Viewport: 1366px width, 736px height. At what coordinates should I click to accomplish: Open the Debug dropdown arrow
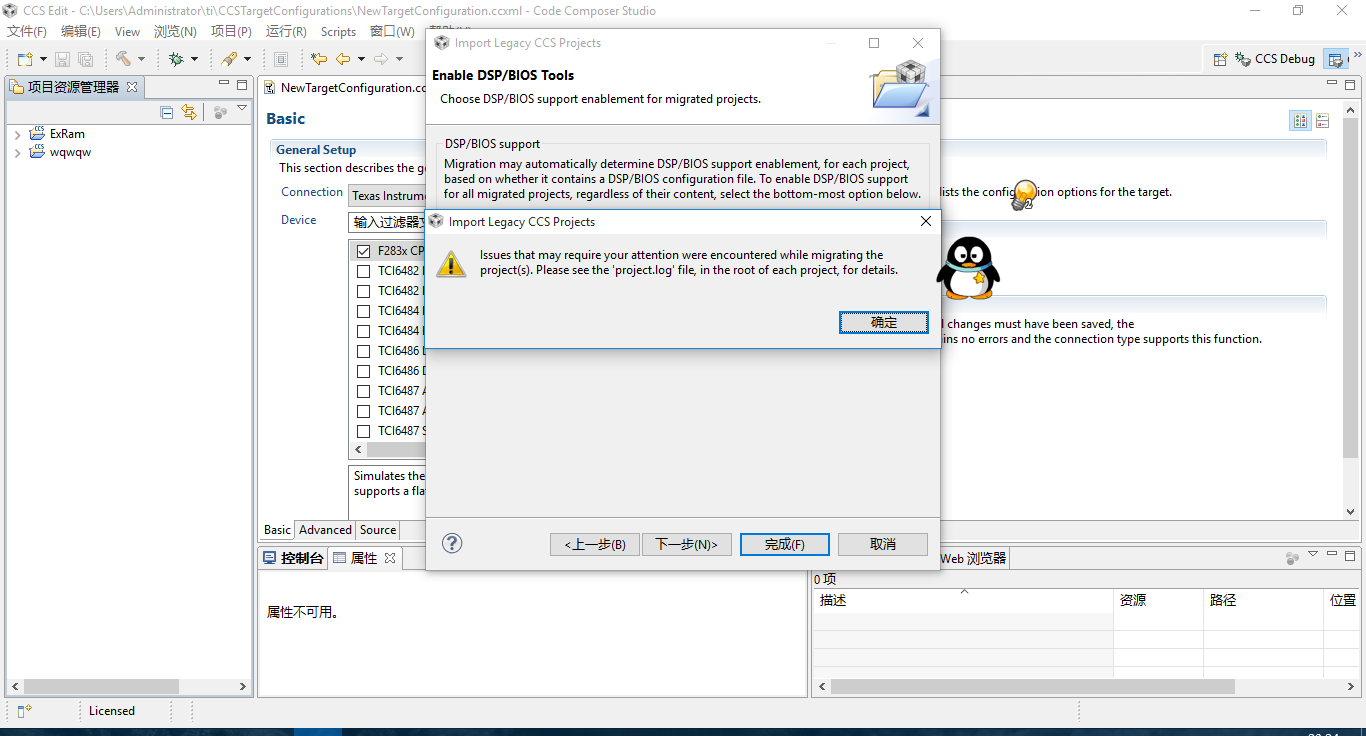(x=194, y=60)
